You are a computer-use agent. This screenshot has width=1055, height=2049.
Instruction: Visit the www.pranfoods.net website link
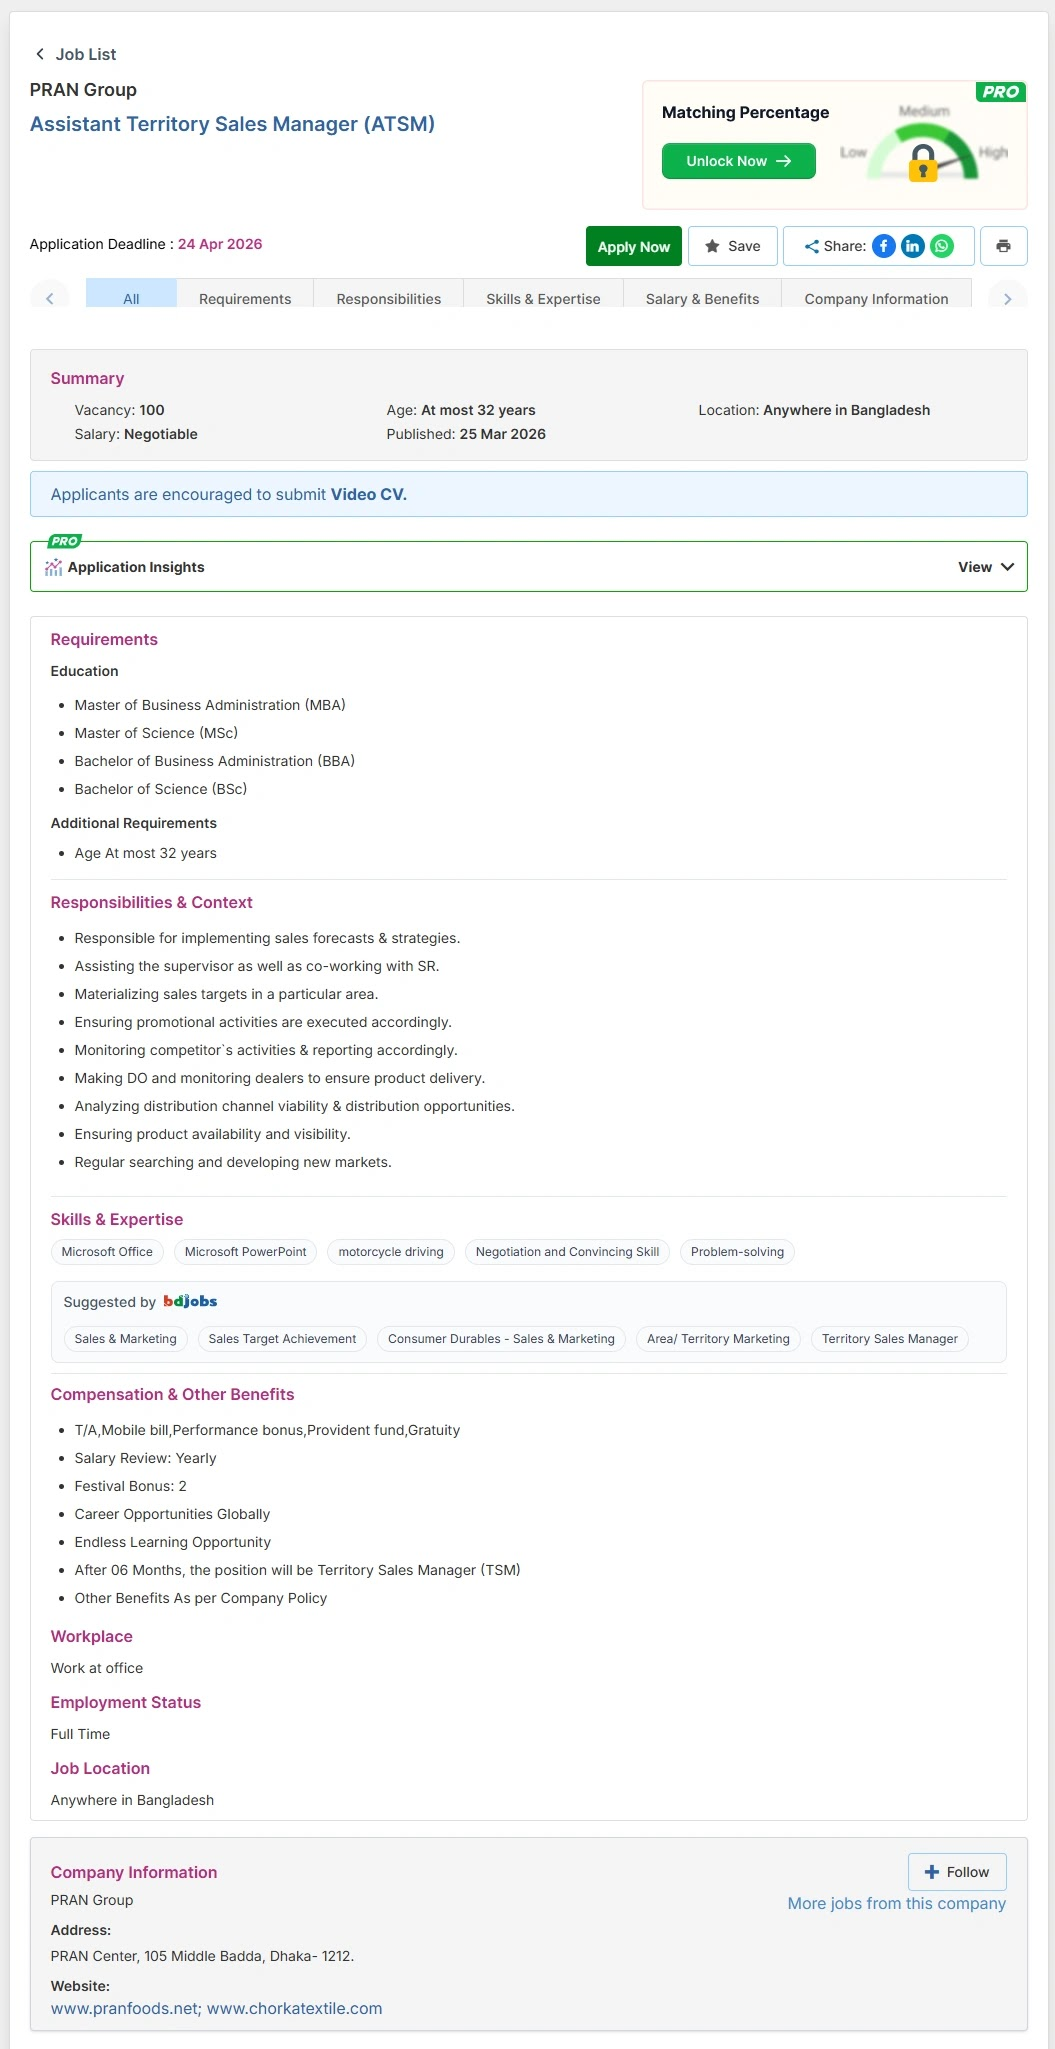pos(125,2008)
